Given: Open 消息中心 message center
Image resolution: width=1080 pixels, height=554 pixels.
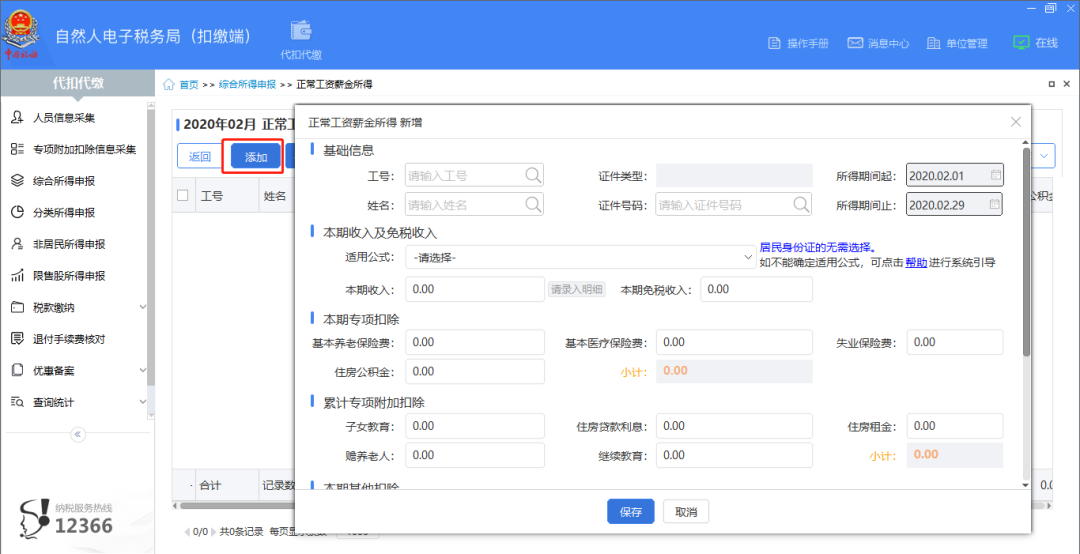Looking at the screenshot, I should [x=855, y=43].
